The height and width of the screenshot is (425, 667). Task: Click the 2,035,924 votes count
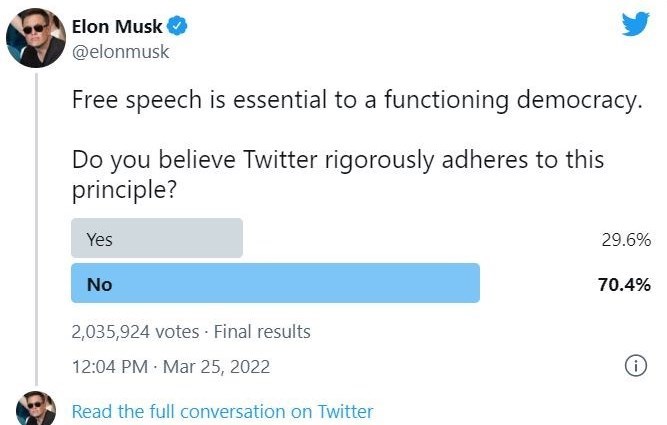136,331
